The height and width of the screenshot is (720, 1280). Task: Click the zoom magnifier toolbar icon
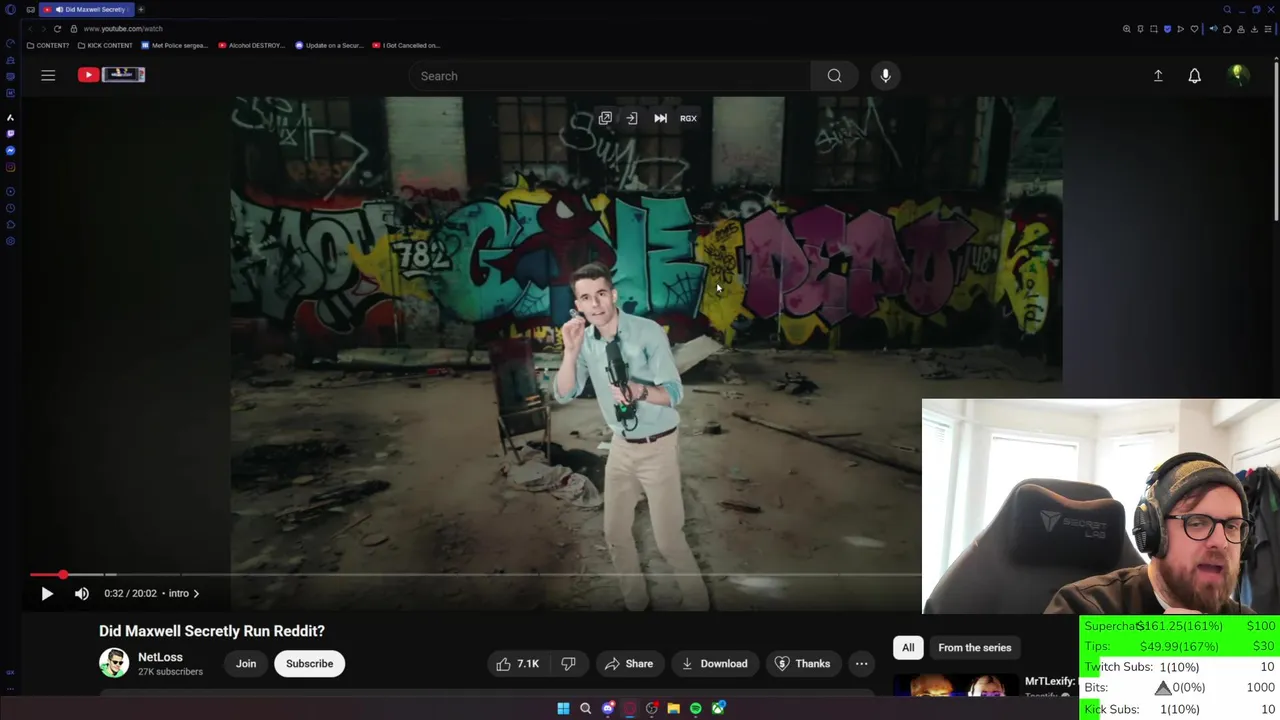[1127, 29]
